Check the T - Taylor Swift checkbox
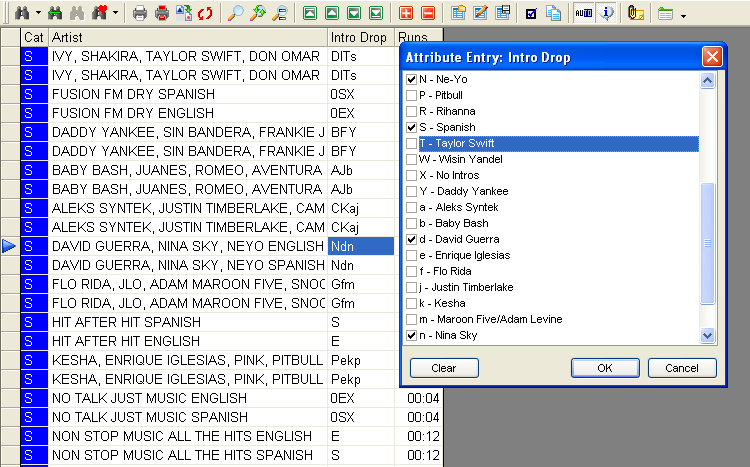This screenshot has width=750, height=467. coord(411,143)
